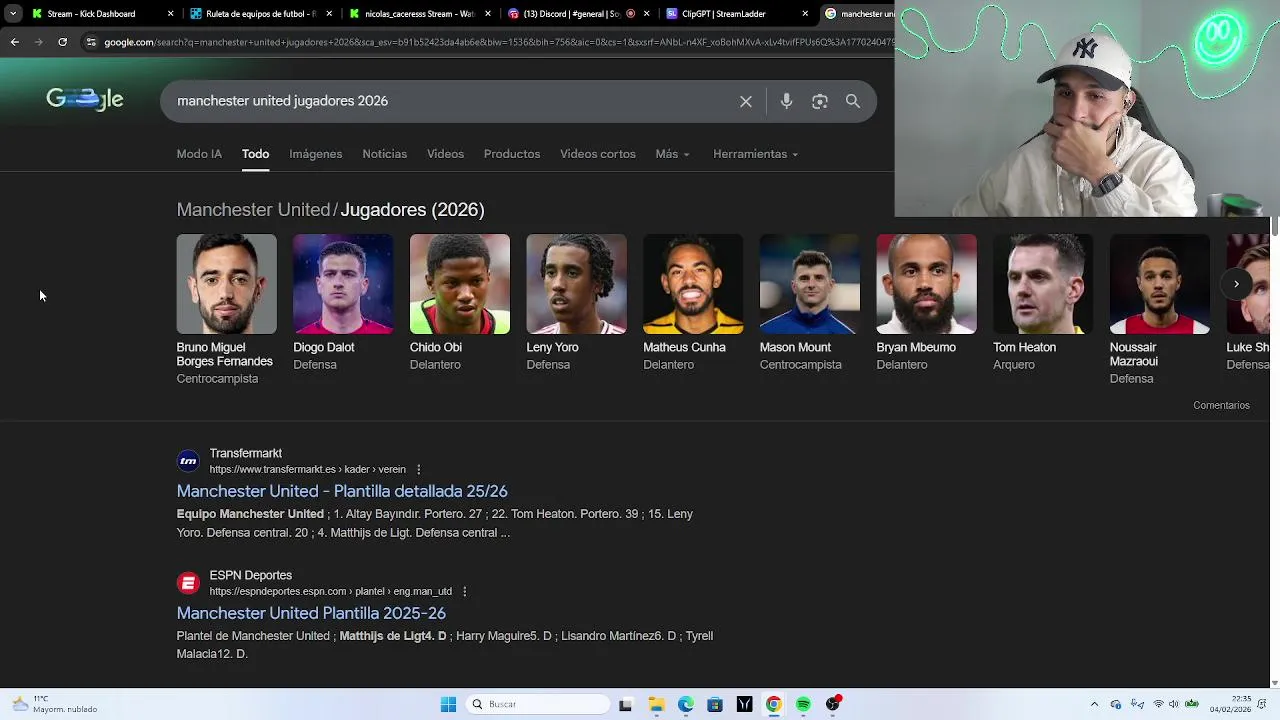The width and height of the screenshot is (1280, 720).
Task: Open the weather widget on the taskbar
Action: [55, 704]
